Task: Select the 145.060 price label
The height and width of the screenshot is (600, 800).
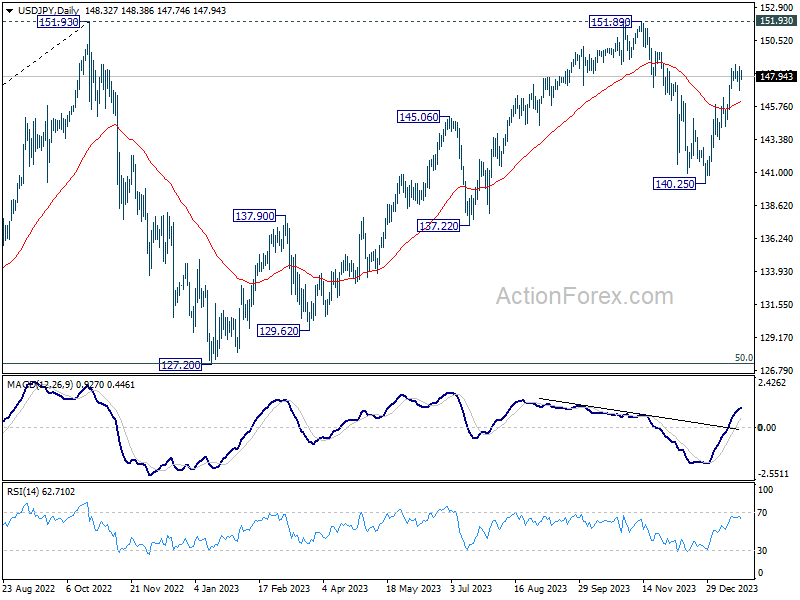Action: click(419, 117)
